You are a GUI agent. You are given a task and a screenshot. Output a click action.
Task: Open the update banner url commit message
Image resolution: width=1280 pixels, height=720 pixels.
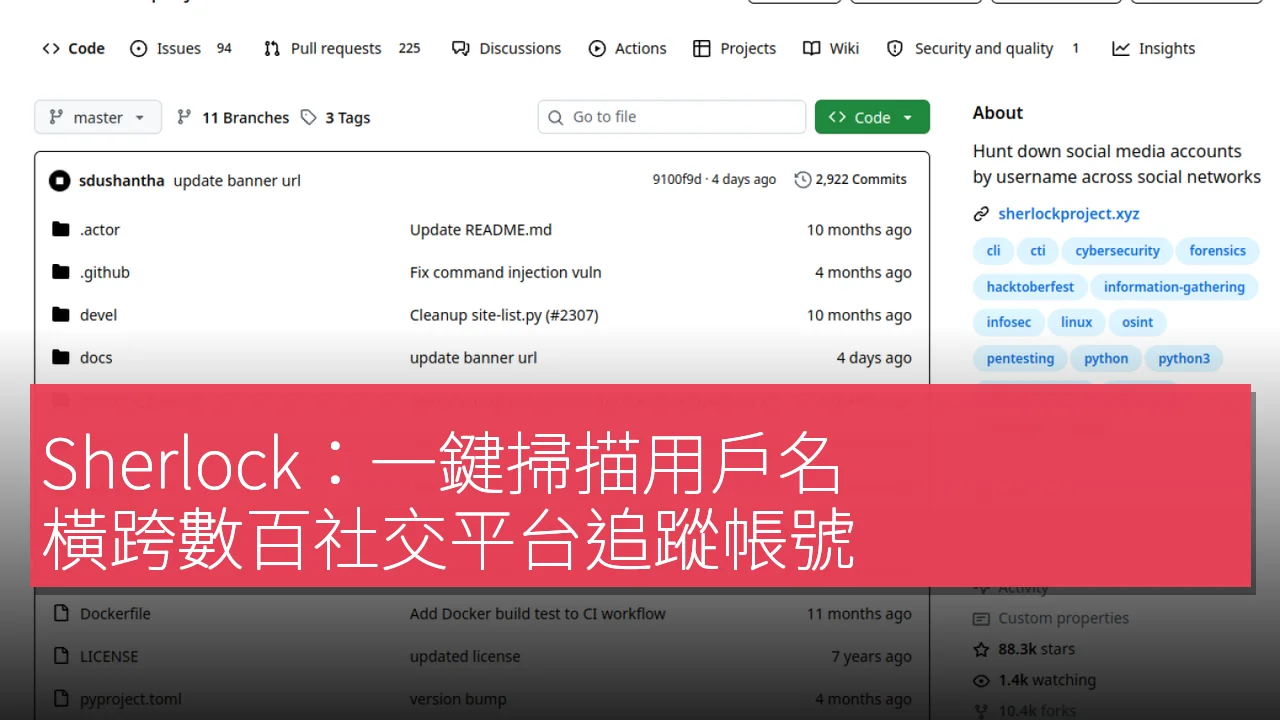(237, 180)
